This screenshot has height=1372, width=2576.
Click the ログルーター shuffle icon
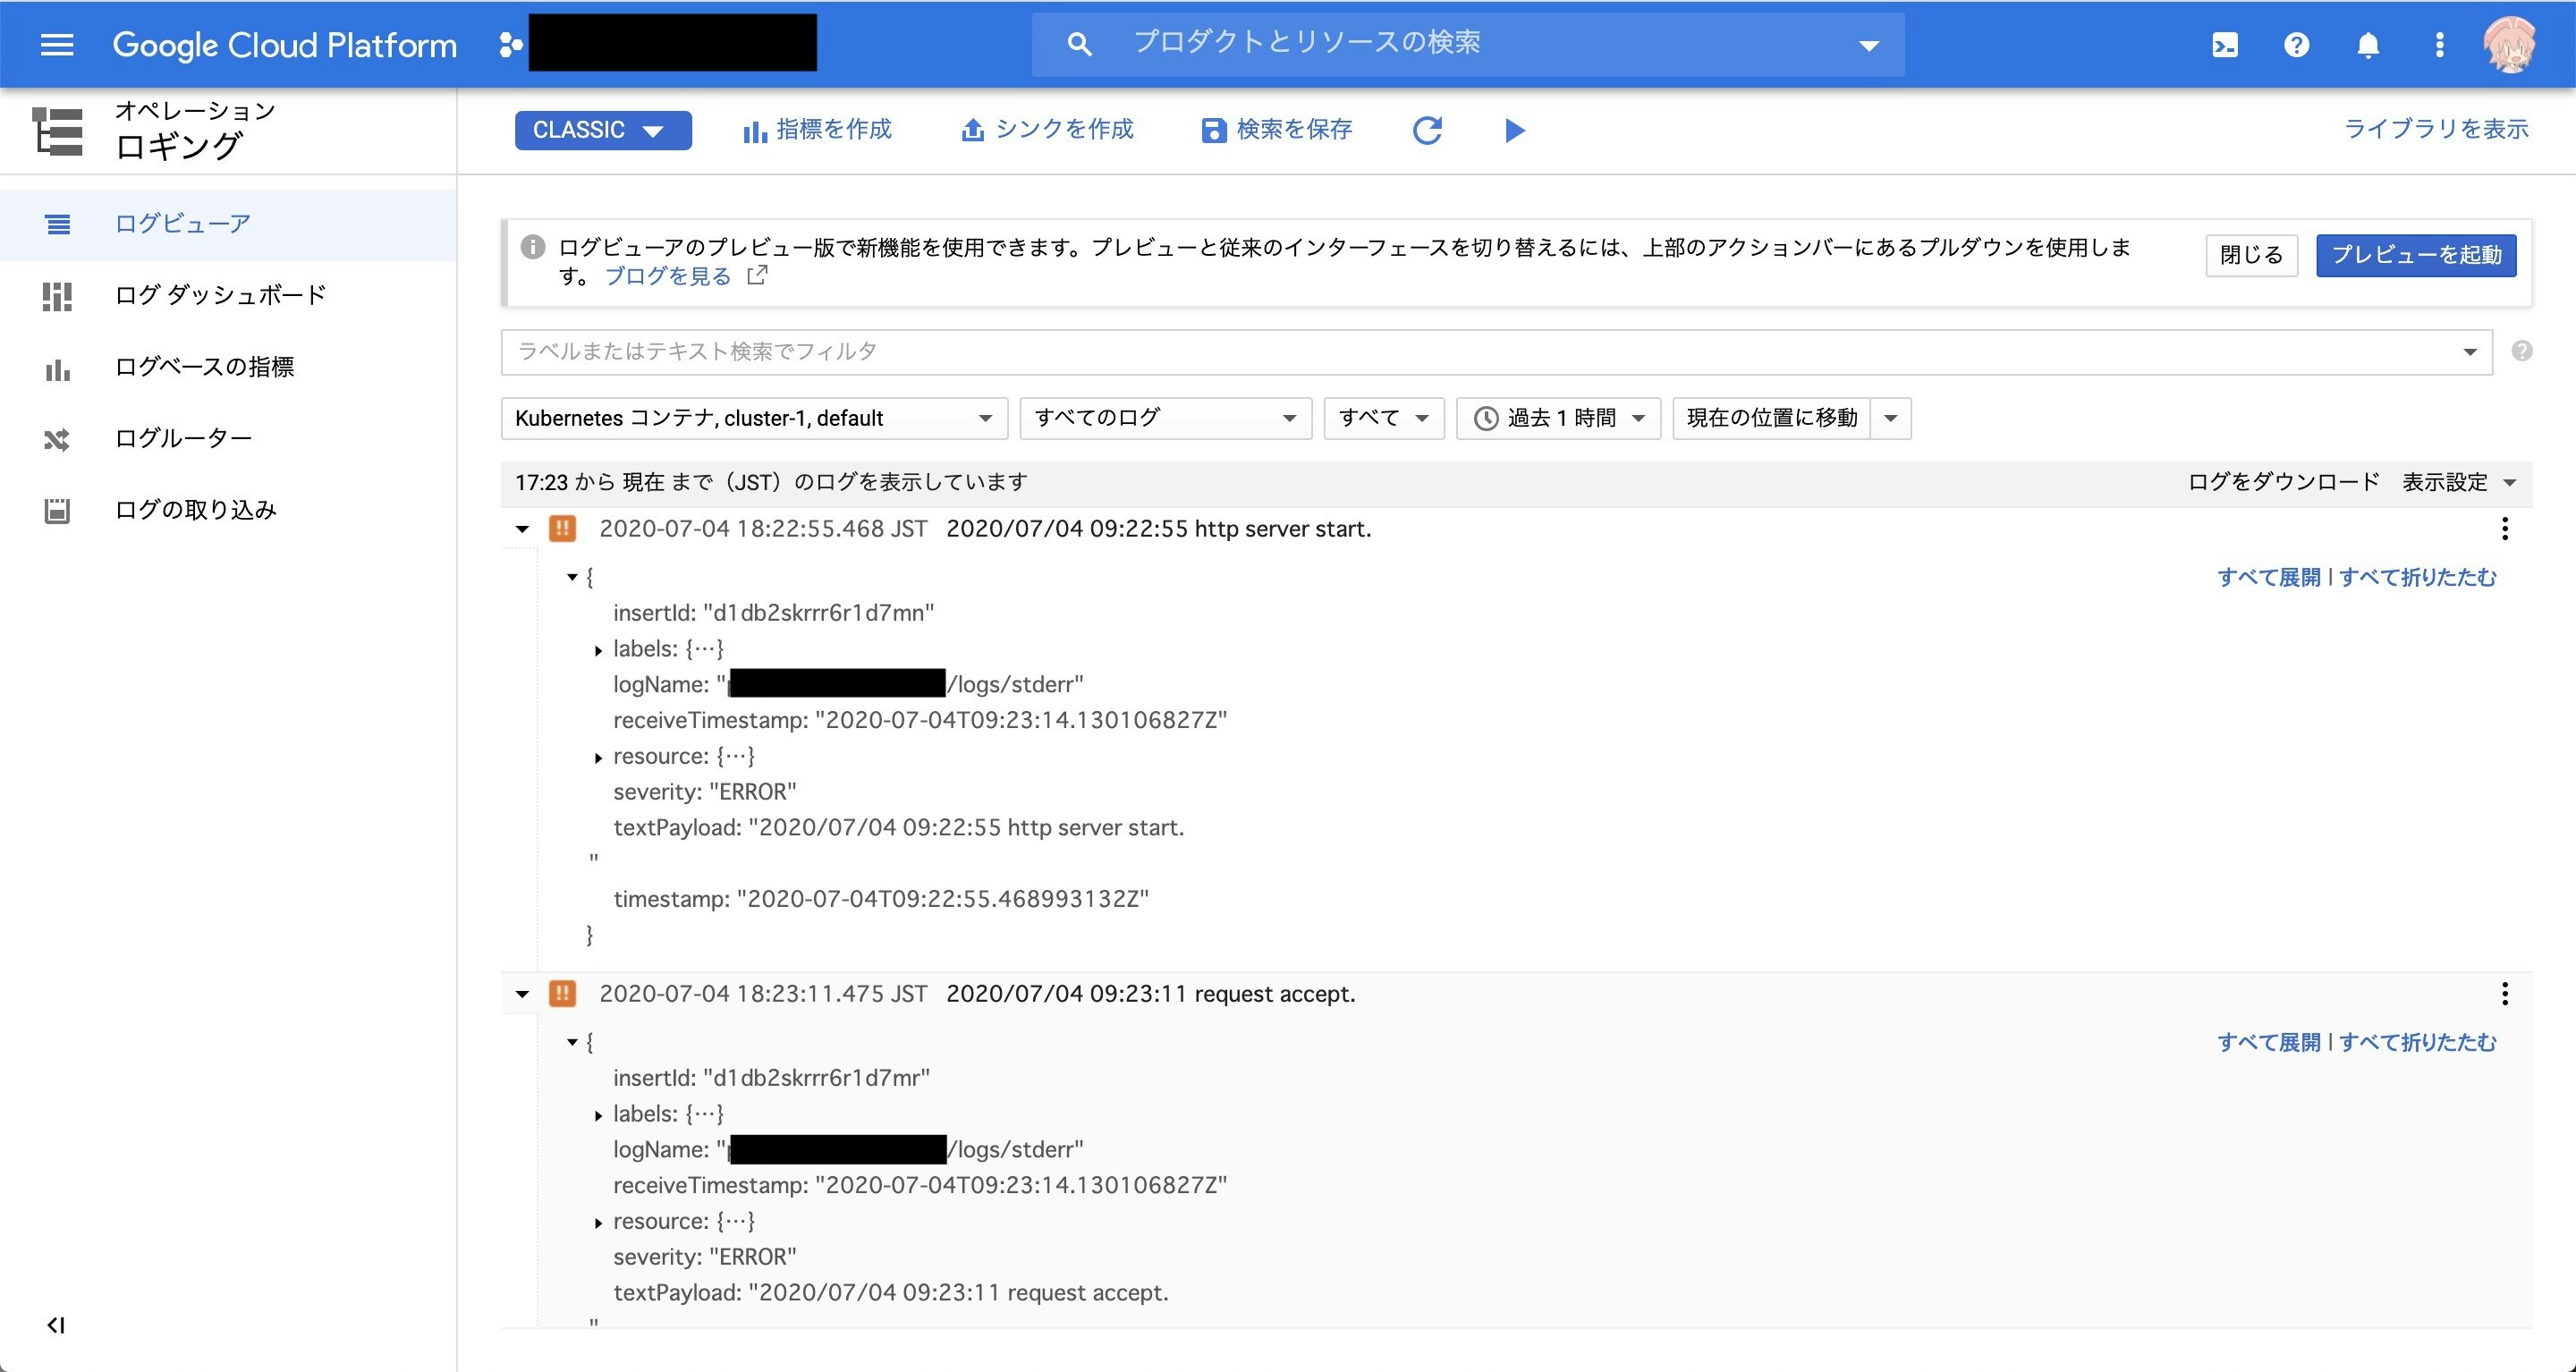click(57, 440)
